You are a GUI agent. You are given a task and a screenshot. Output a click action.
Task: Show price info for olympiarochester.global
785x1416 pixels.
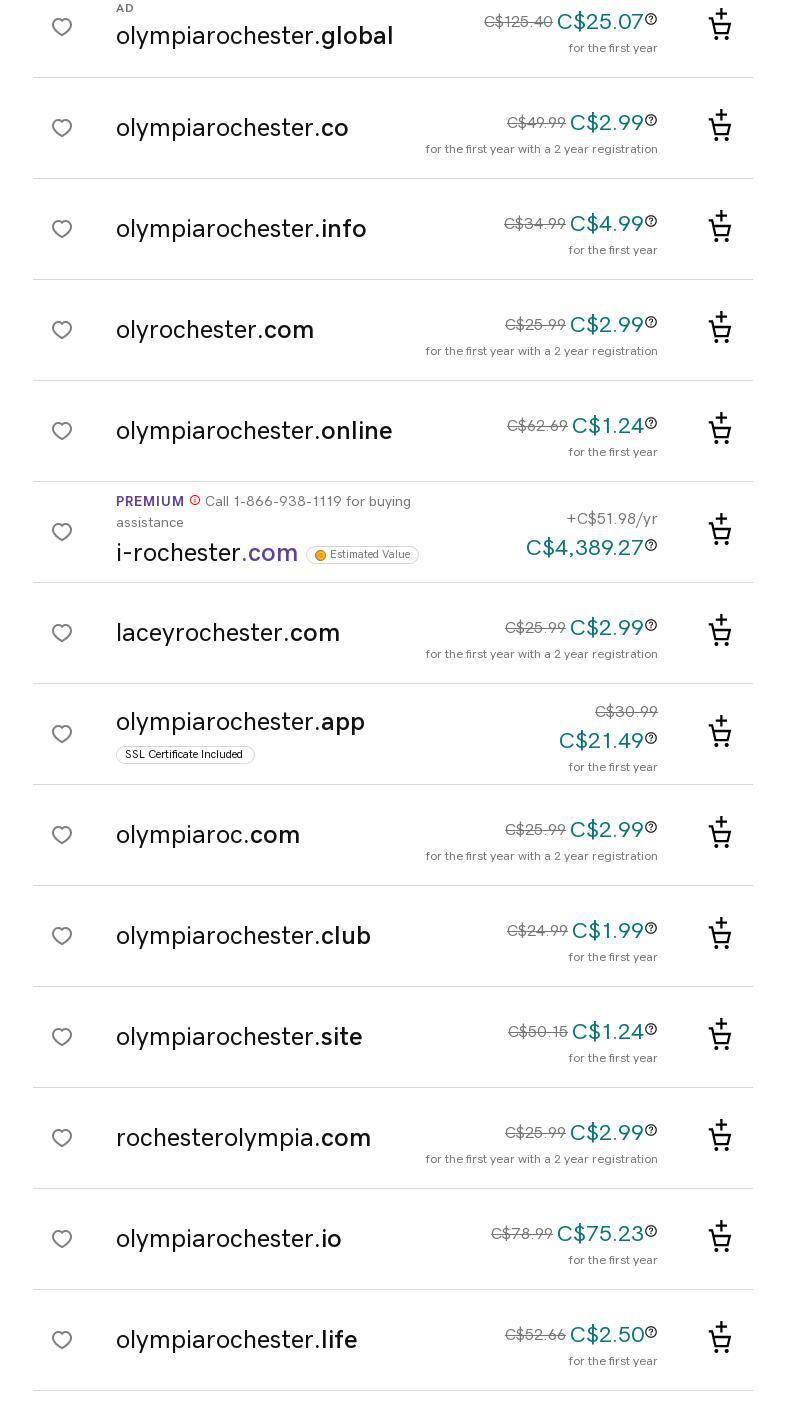click(651, 19)
